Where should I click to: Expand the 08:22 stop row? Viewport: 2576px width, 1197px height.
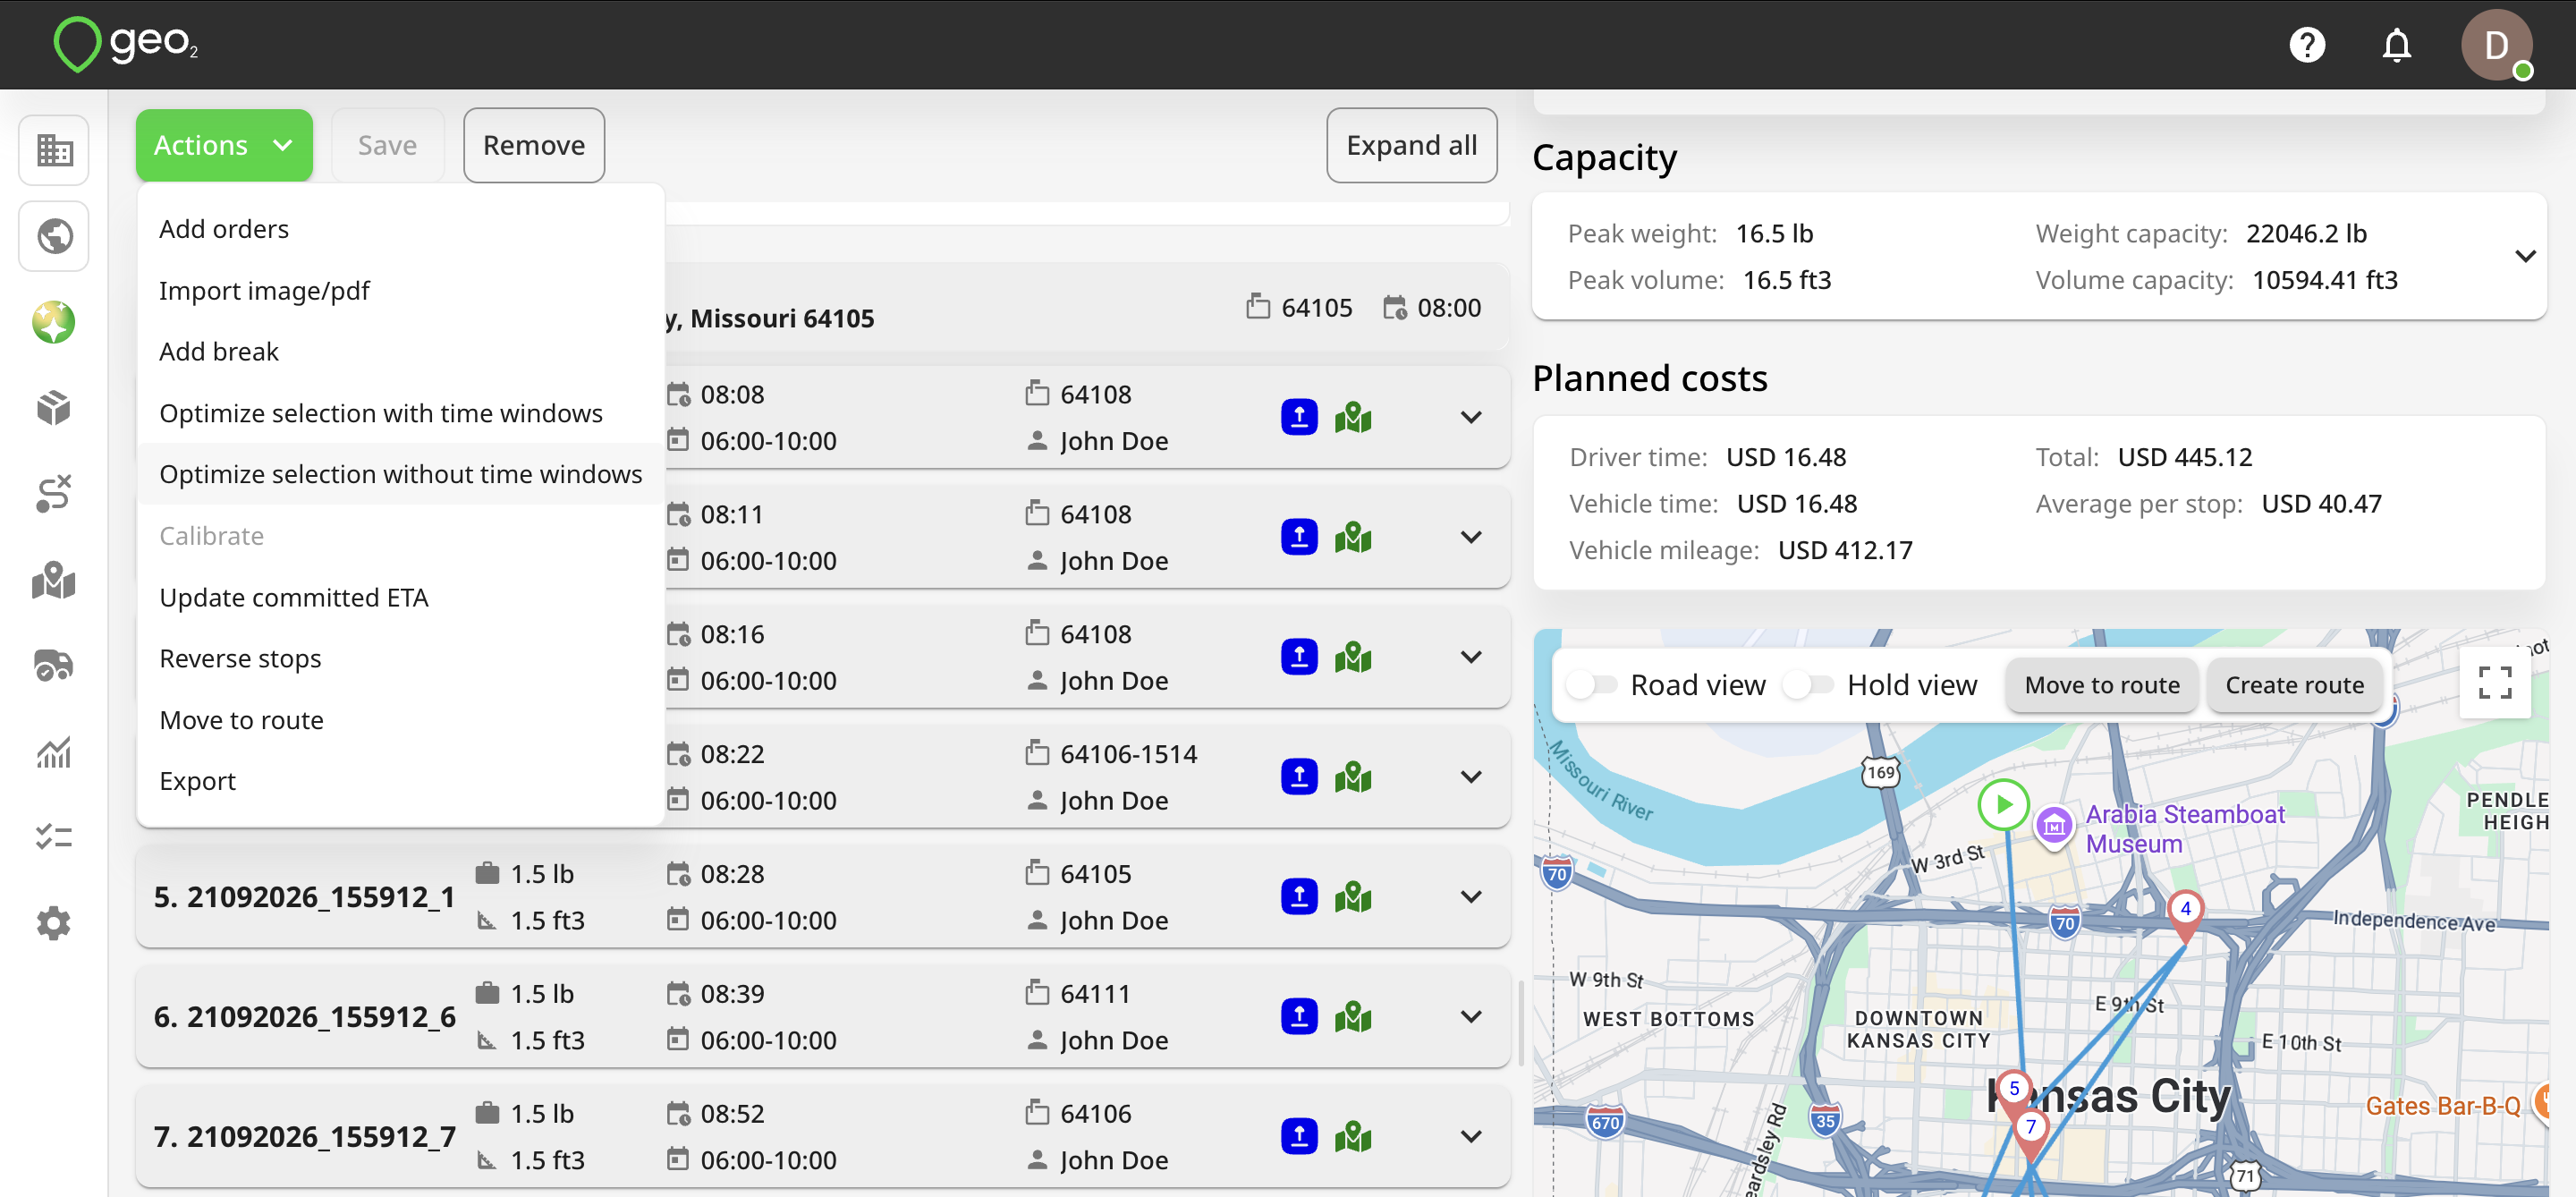click(1471, 777)
